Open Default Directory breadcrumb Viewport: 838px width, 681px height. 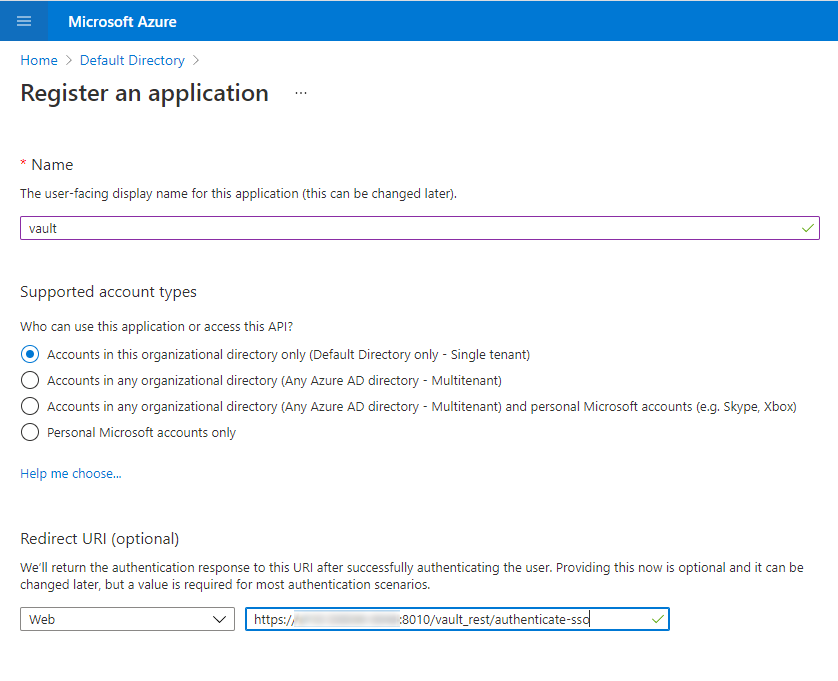point(132,60)
